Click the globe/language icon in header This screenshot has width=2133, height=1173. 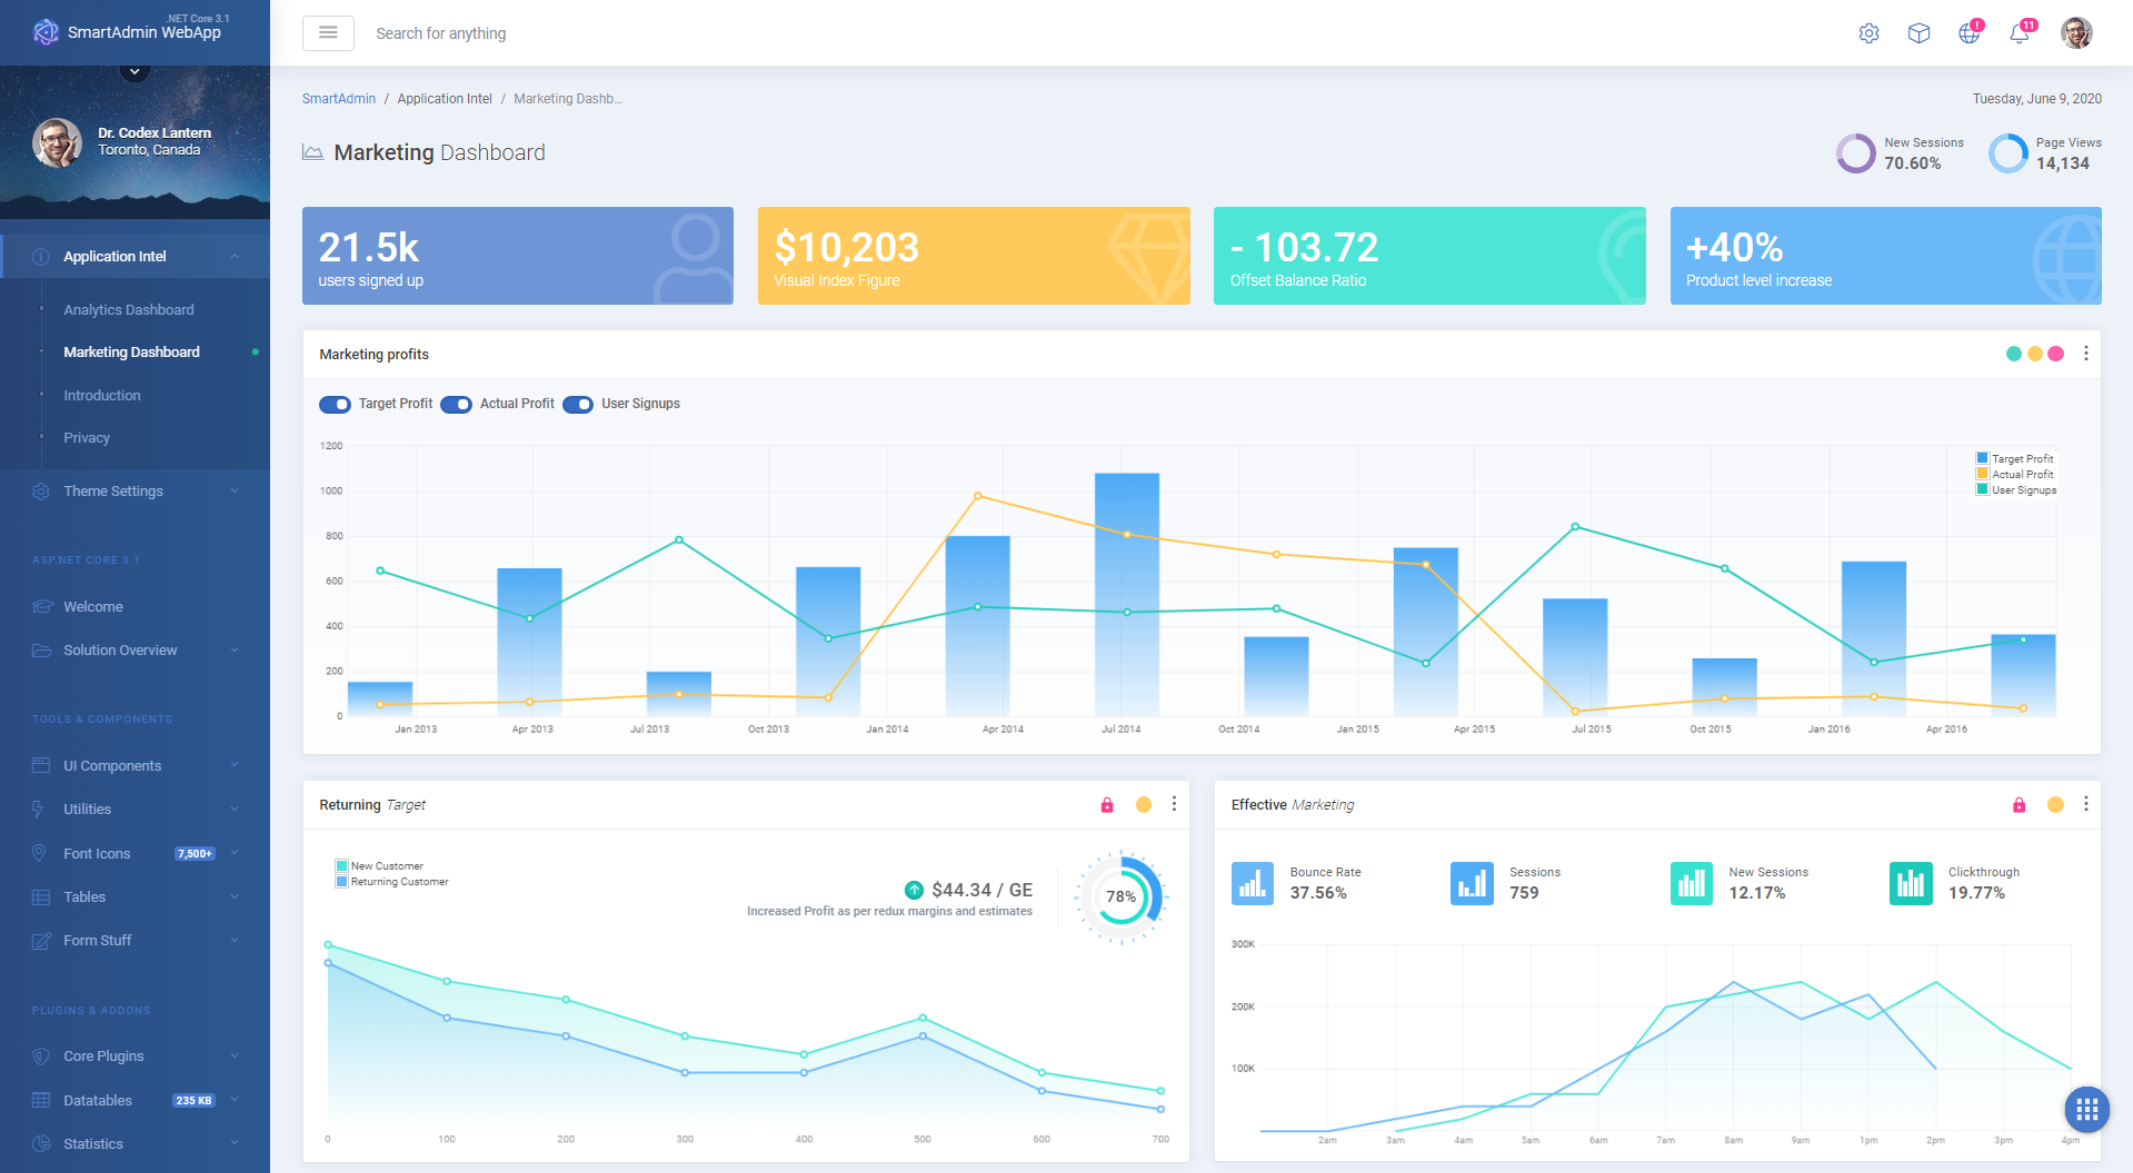click(1967, 30)
